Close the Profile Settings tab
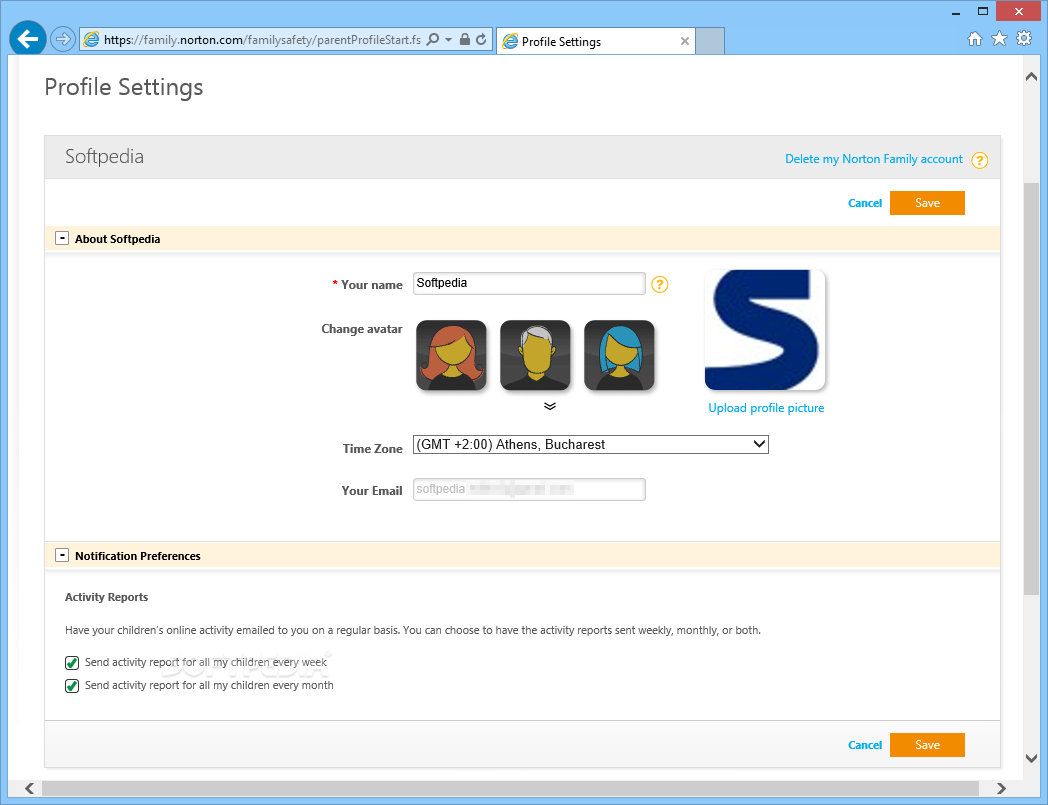The image size is (1048, 805). [684, 41]
